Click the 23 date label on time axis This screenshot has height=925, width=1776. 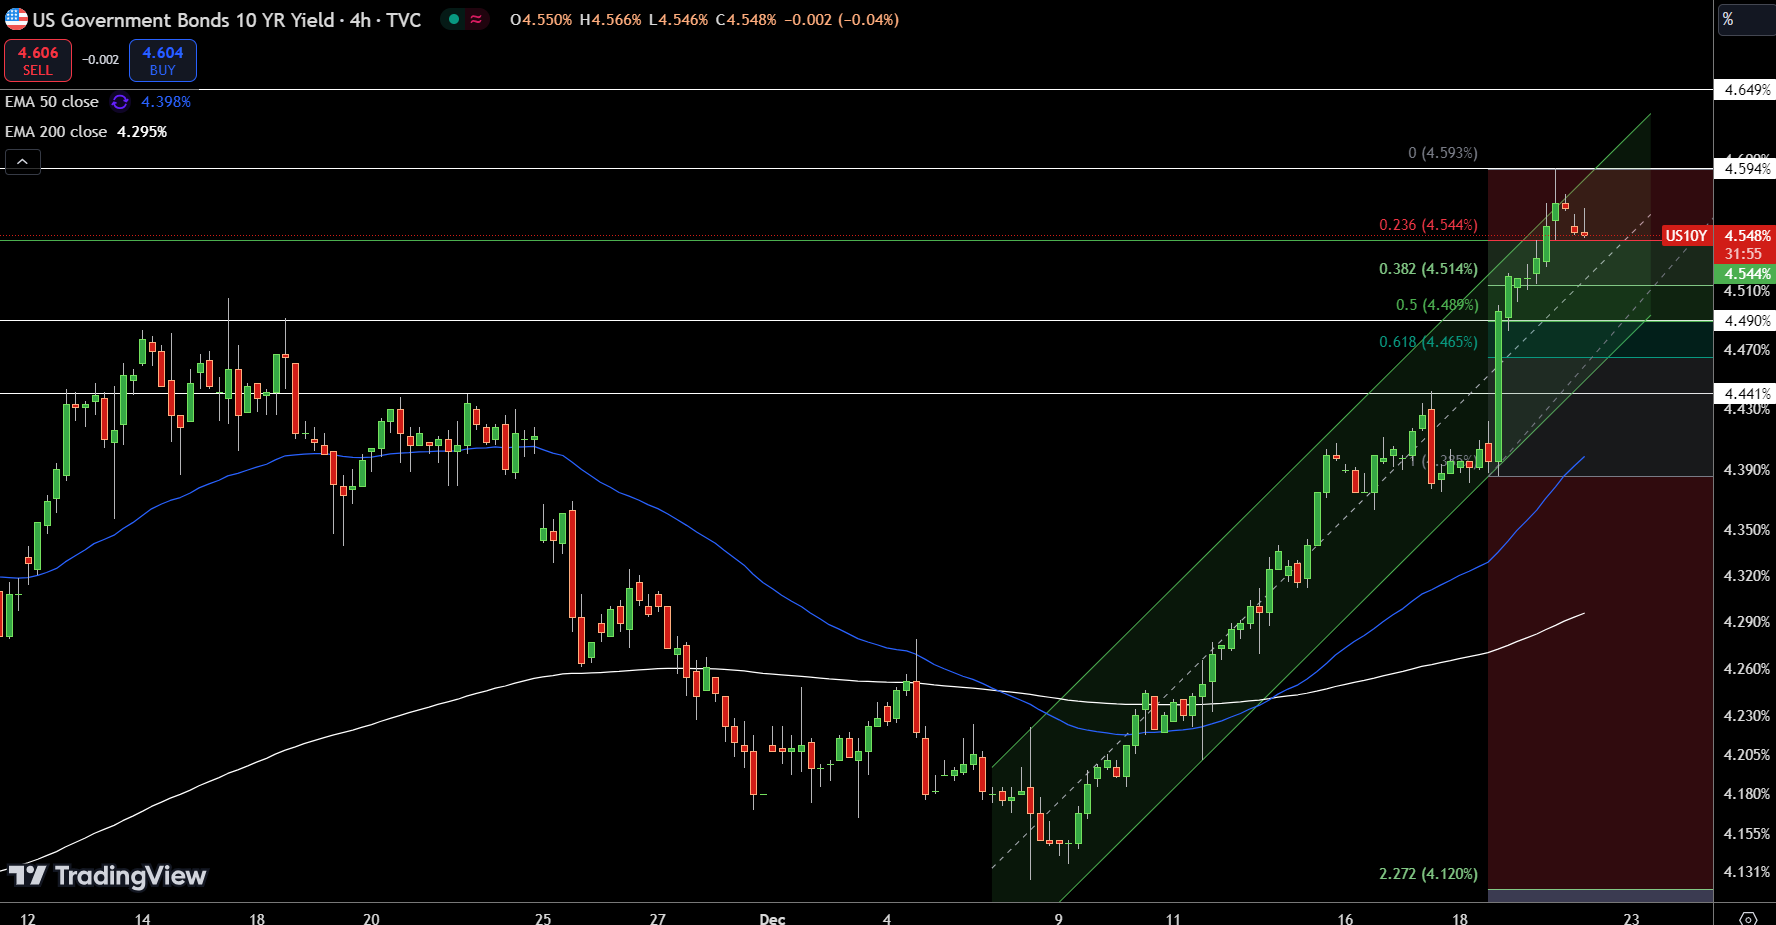[x=1631, y=918]
